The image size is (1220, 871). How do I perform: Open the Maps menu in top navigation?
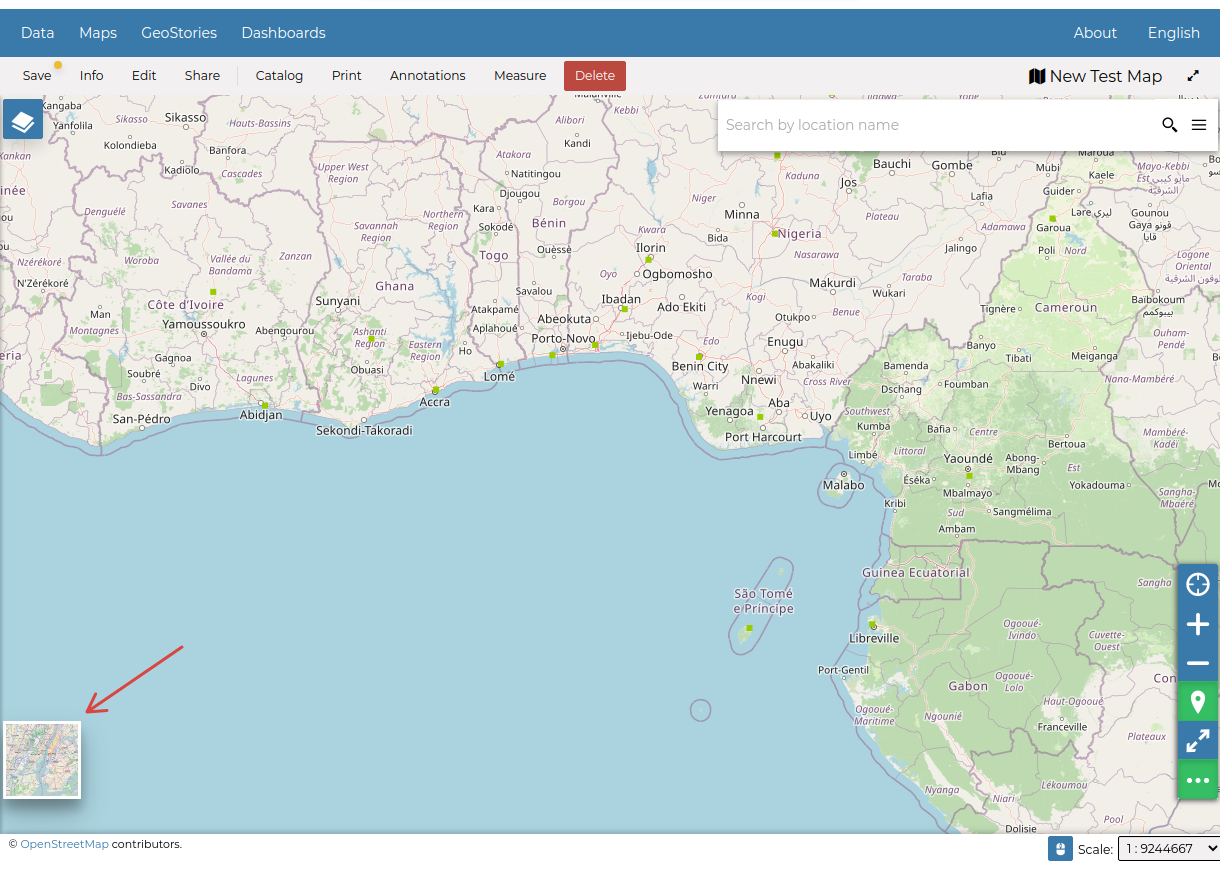click(98, 33)
